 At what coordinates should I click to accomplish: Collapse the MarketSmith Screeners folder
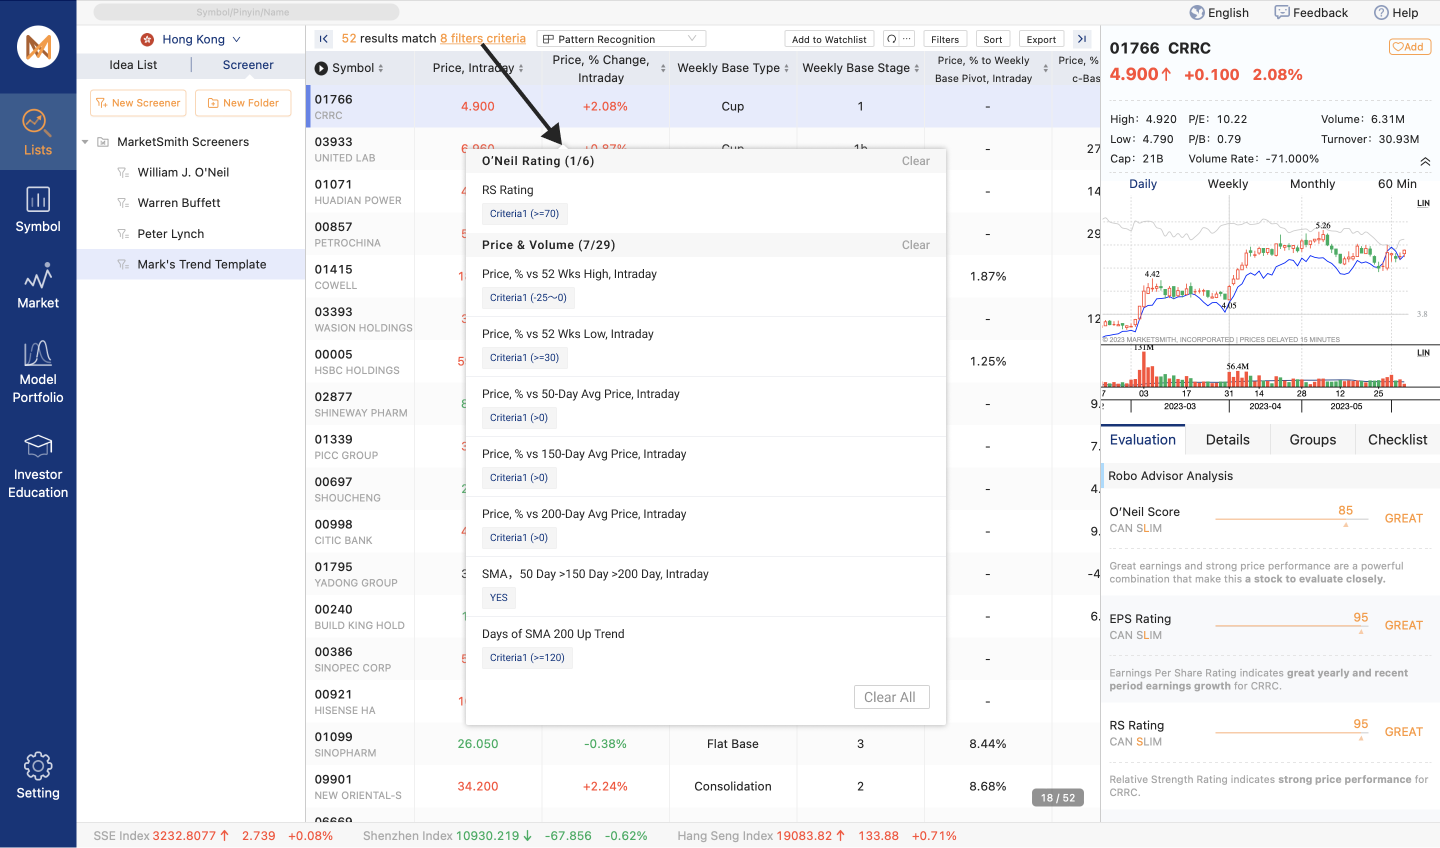(84, 141)
